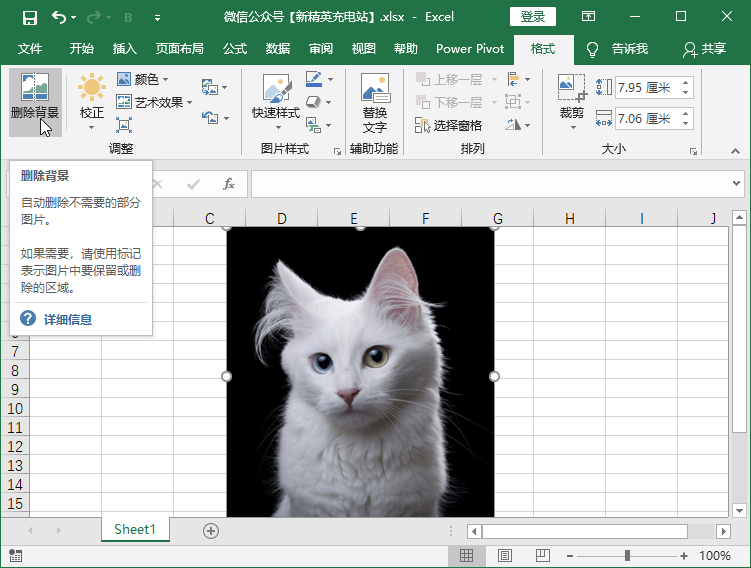Click the 替换文字 alt text button

click(x=375, y=102)
